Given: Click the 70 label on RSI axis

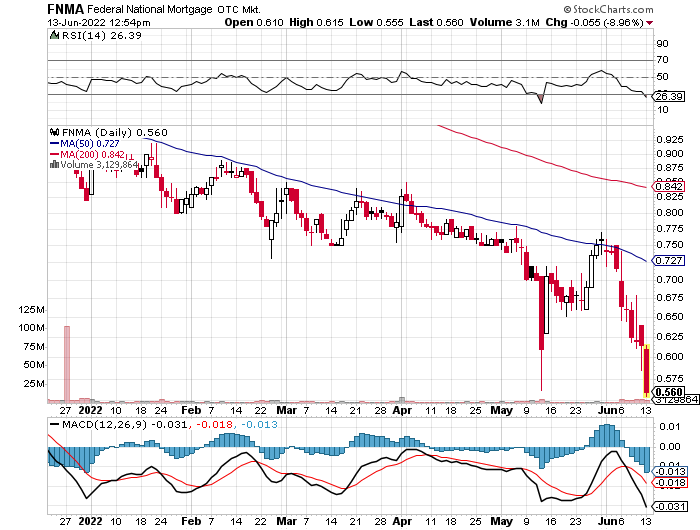Looking at the screenshot, I should (x=662, y=60).
